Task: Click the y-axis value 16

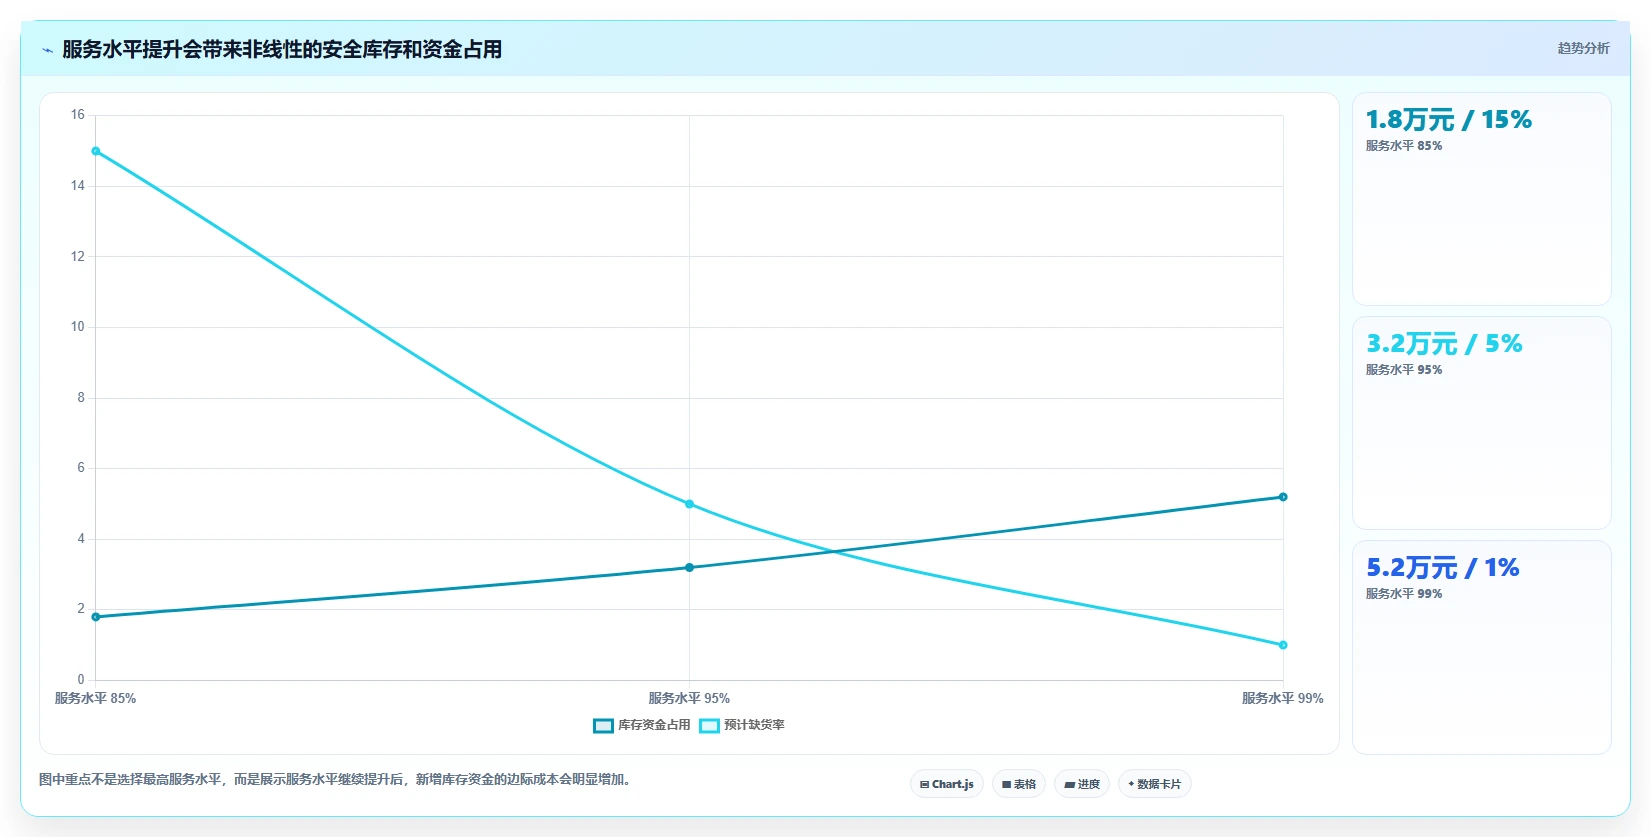Action: click(78, 115)
